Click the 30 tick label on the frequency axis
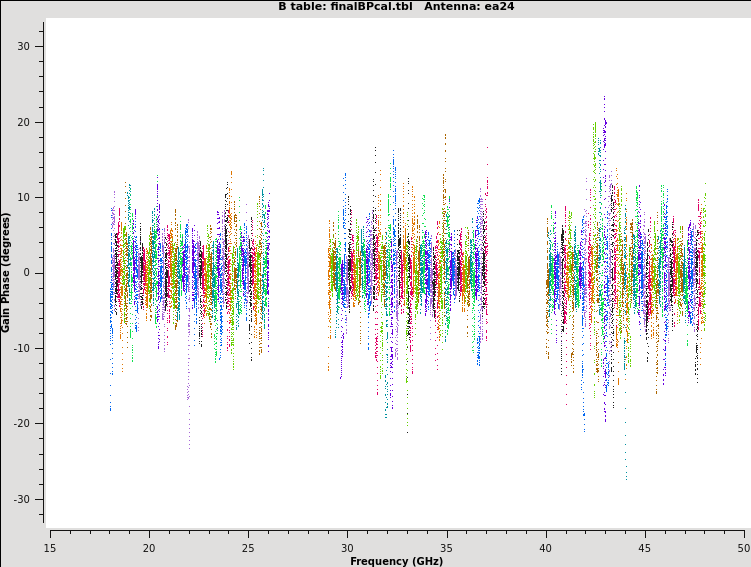The height and width of the screenshot is (567, 751). point(347,547)
